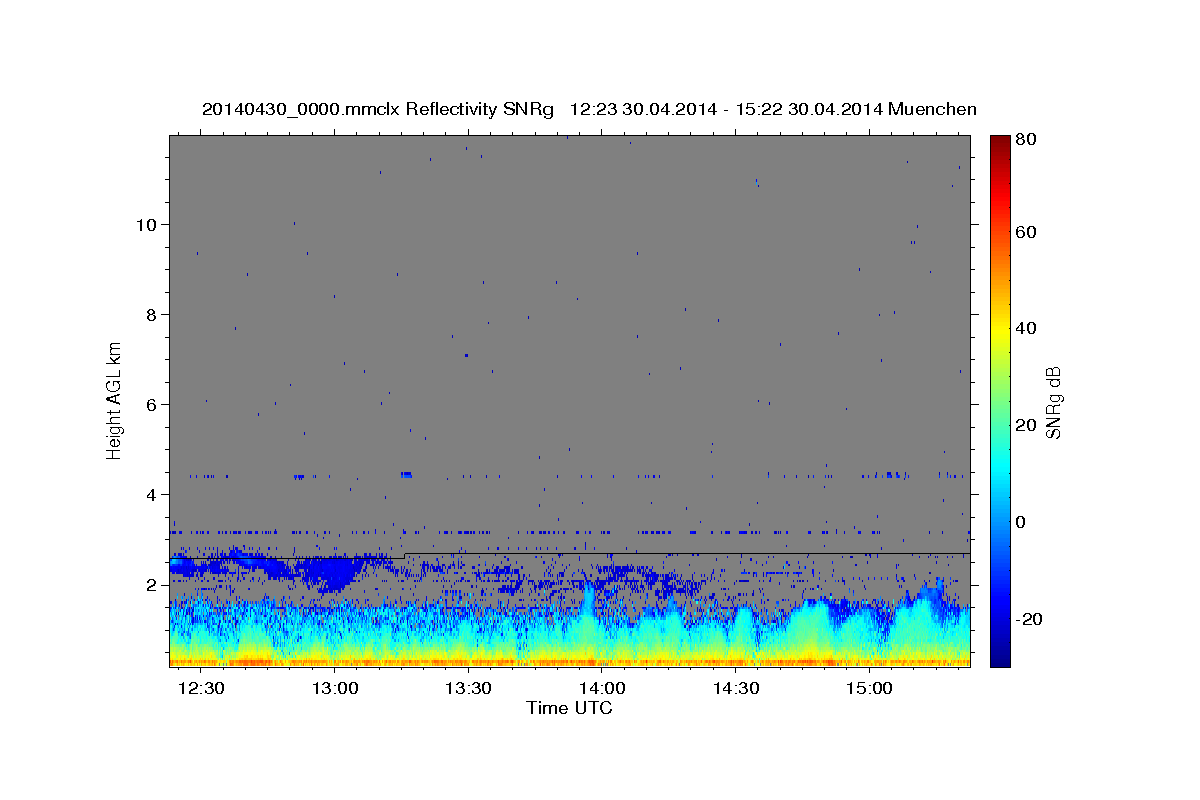Click the 13:00 time tick label
Image resolution: width=1200 pixels, height=800 pixels.
335,688
